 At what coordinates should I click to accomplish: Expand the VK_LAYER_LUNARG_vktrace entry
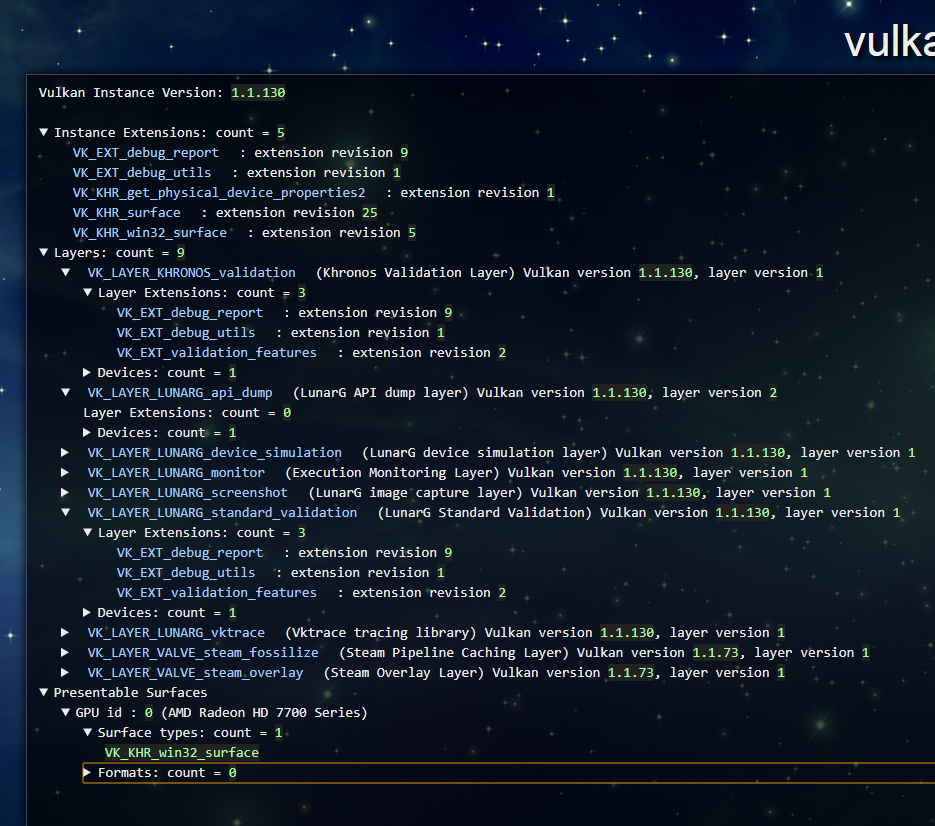(x=65, y=632)
